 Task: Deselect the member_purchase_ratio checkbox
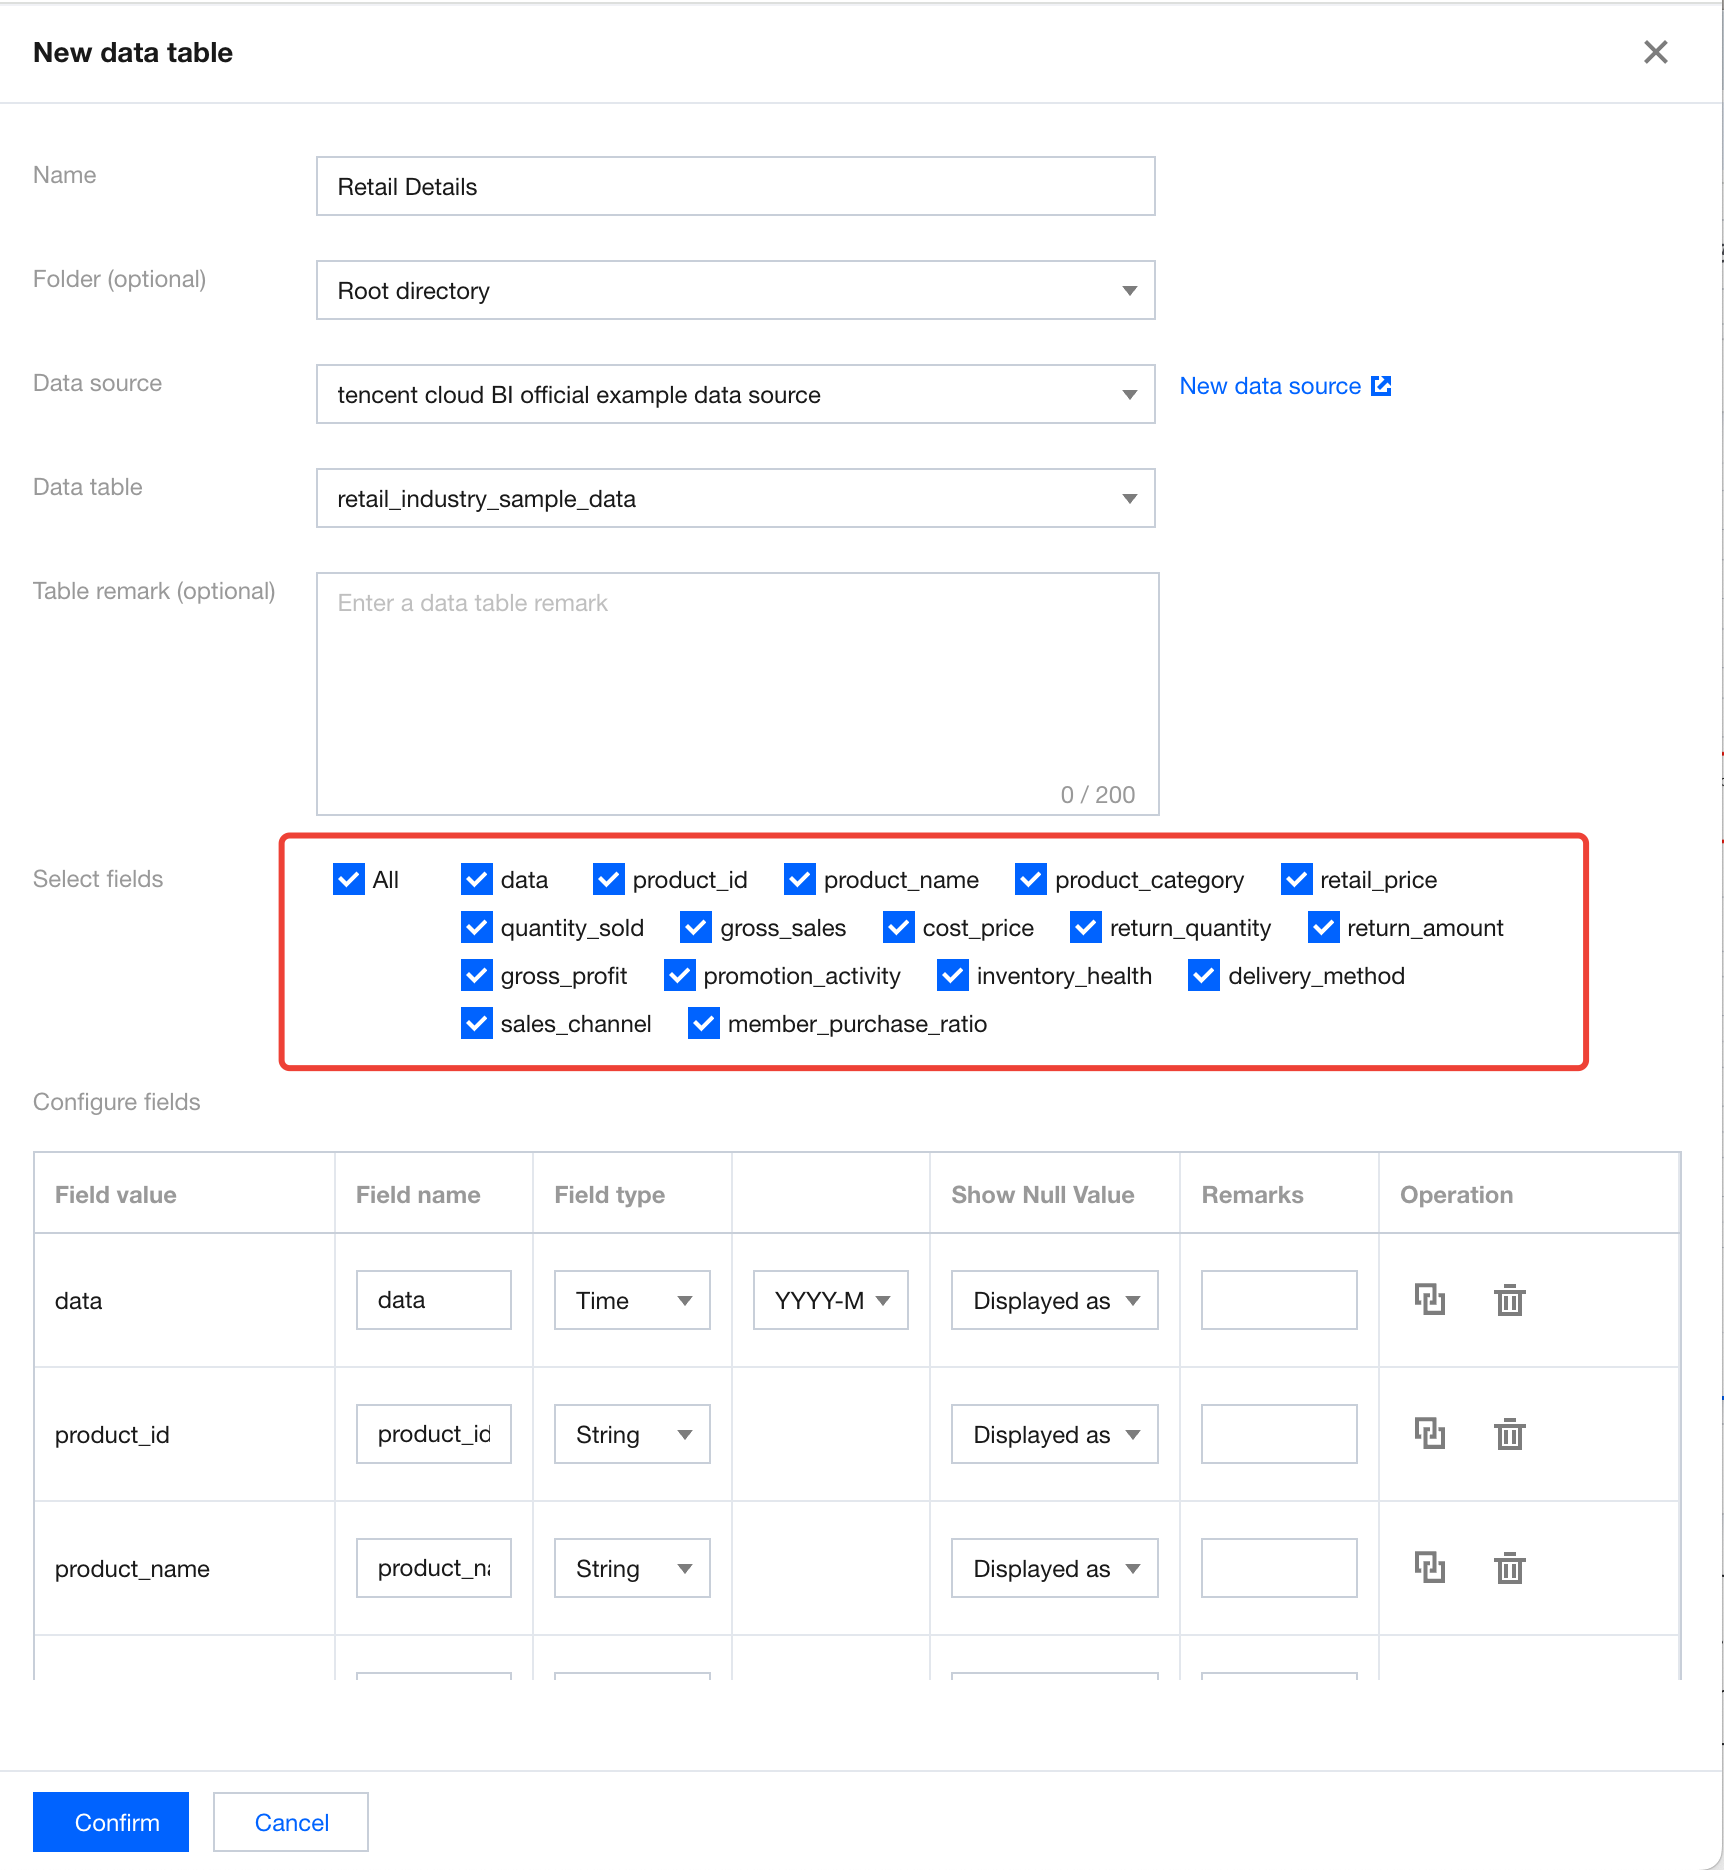click(x=704, y=1023)
